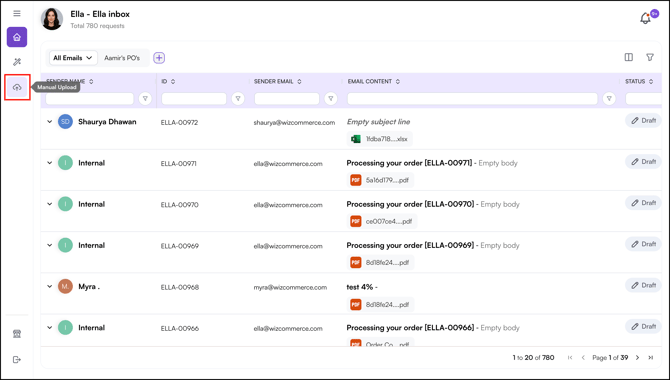Toggle the column layout icon
670x380 pixels.
[x=629, y=57]
